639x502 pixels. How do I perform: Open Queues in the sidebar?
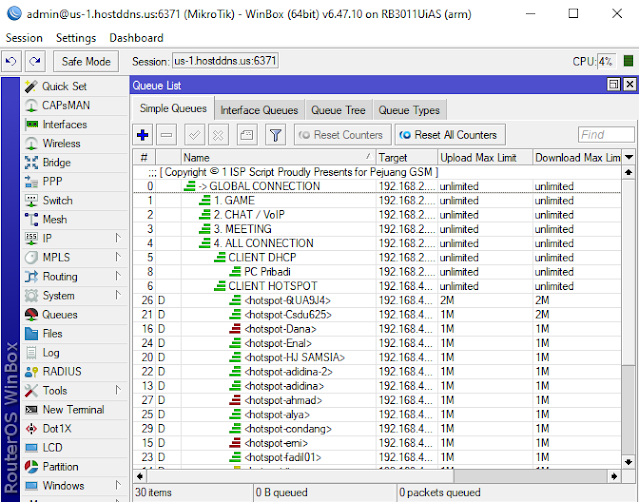coord(59,315)
